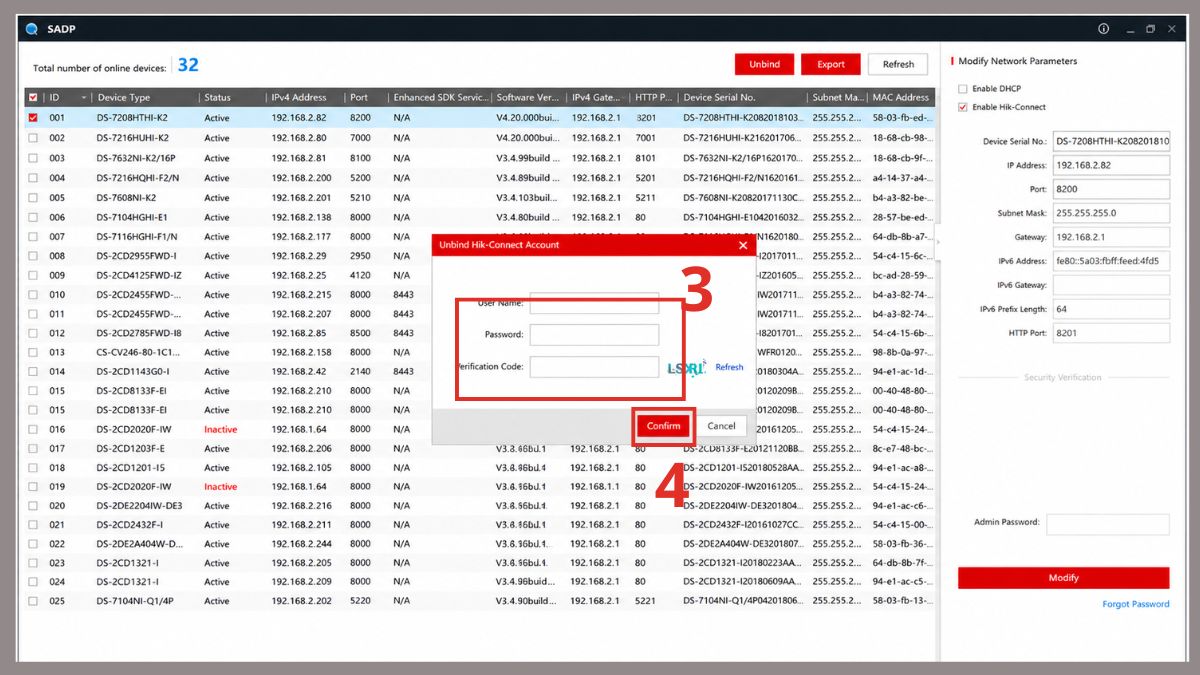The height and width of the screenshot is (675, 1200).
Task: Click the empty IPv6 Gateway field
Action: click(x=1111, y=285)
